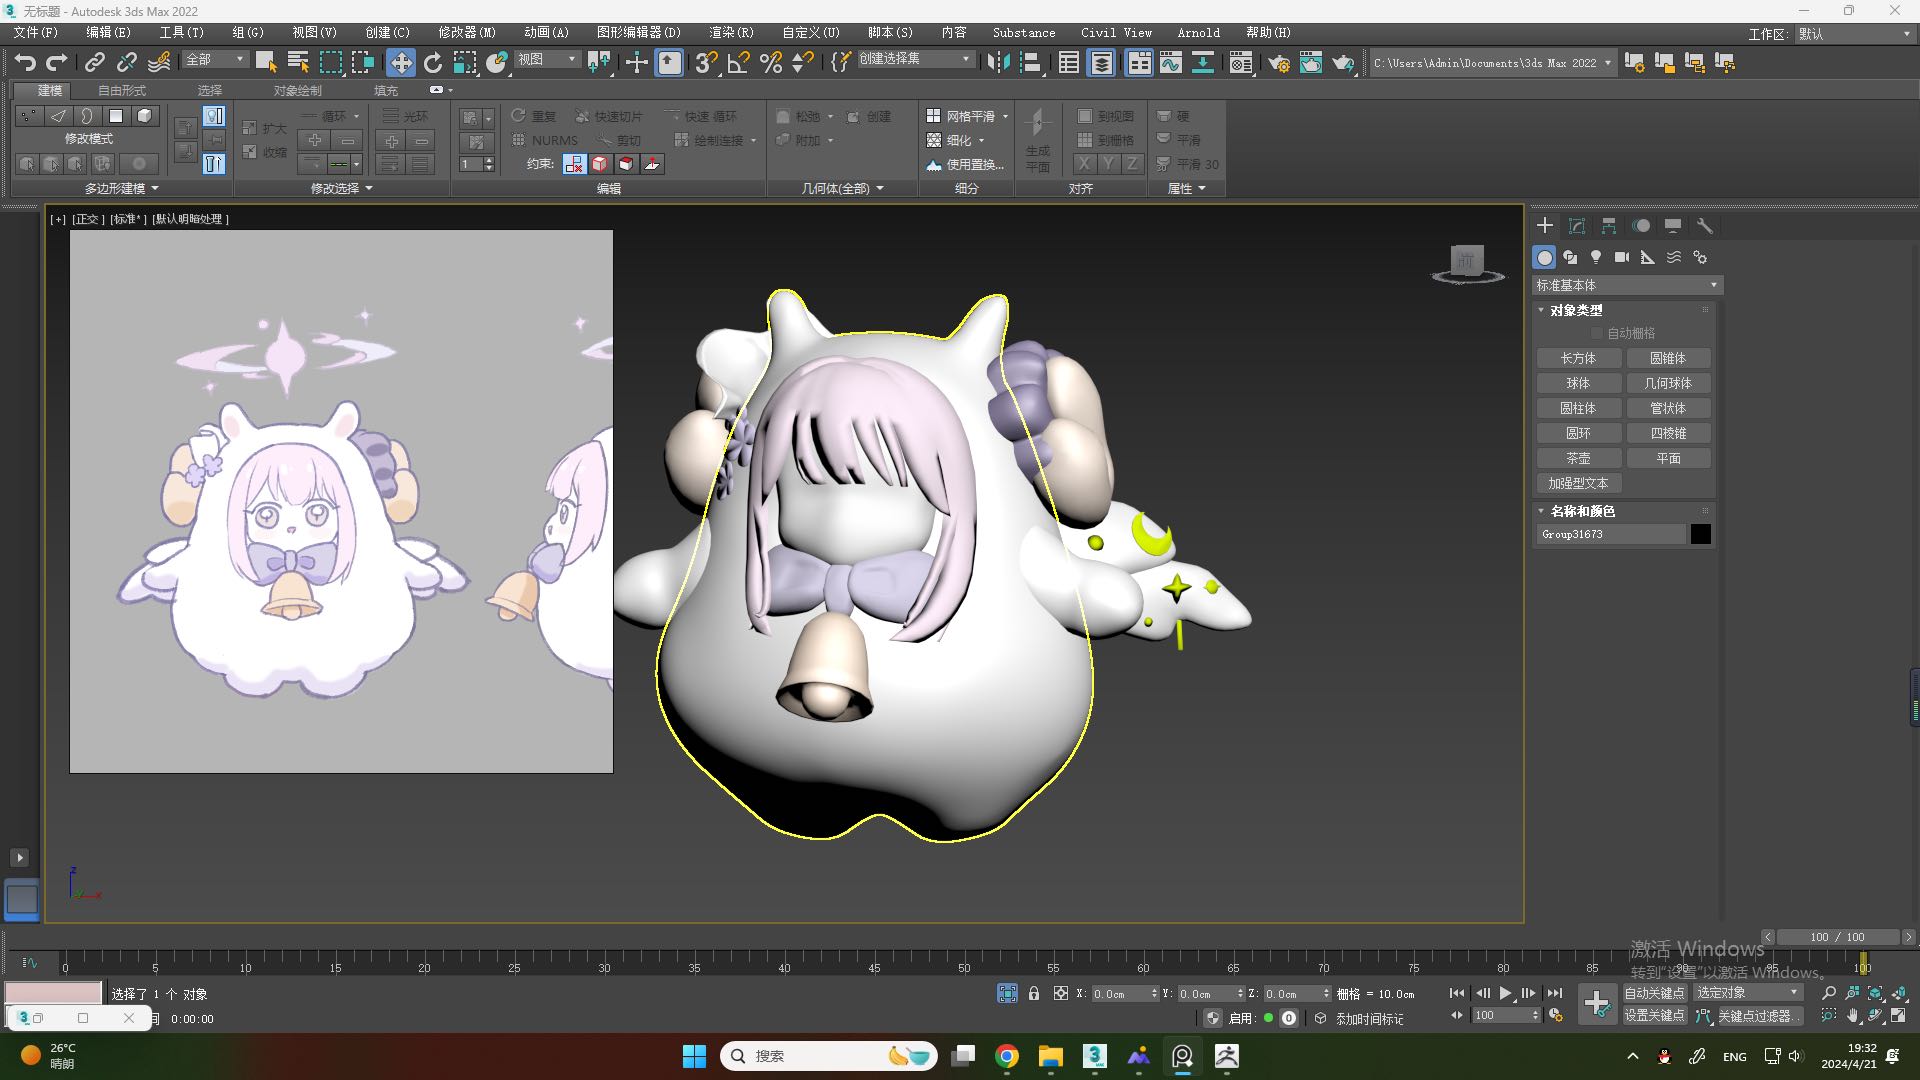This screenshot has height=1080, width=1920.
Task: Toggle the edge constraint icon in 约束
Action: (599, 164)
